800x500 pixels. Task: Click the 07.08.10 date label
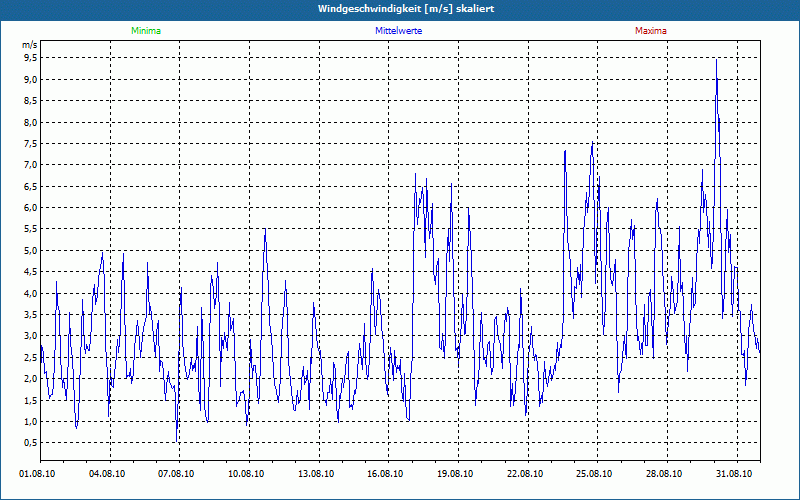[x=176, y=474]
